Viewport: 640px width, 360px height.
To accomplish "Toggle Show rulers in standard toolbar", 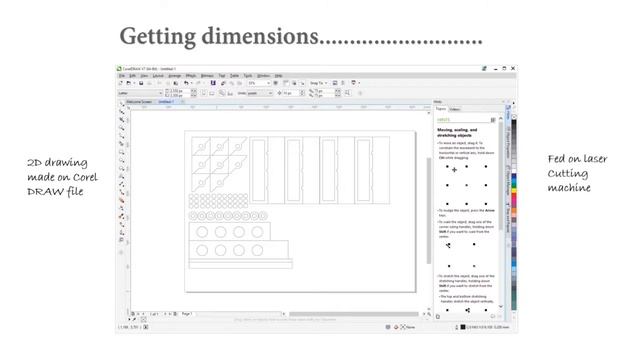I will point(286,83).
